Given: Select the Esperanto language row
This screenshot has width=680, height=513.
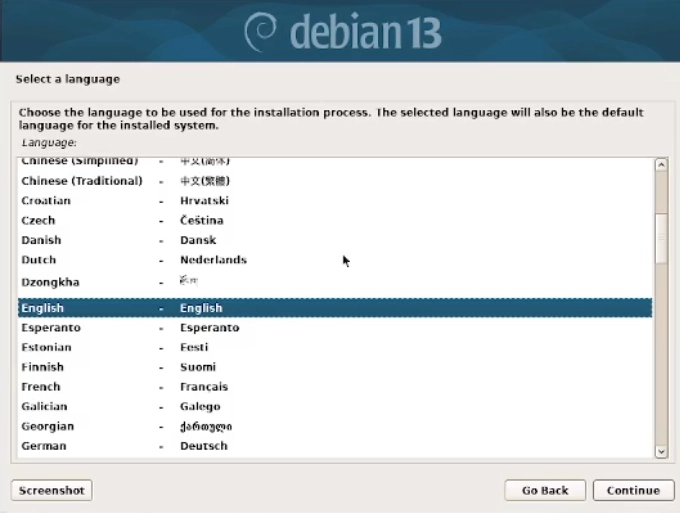Looking at the screenshot, I should click(335, 327).
